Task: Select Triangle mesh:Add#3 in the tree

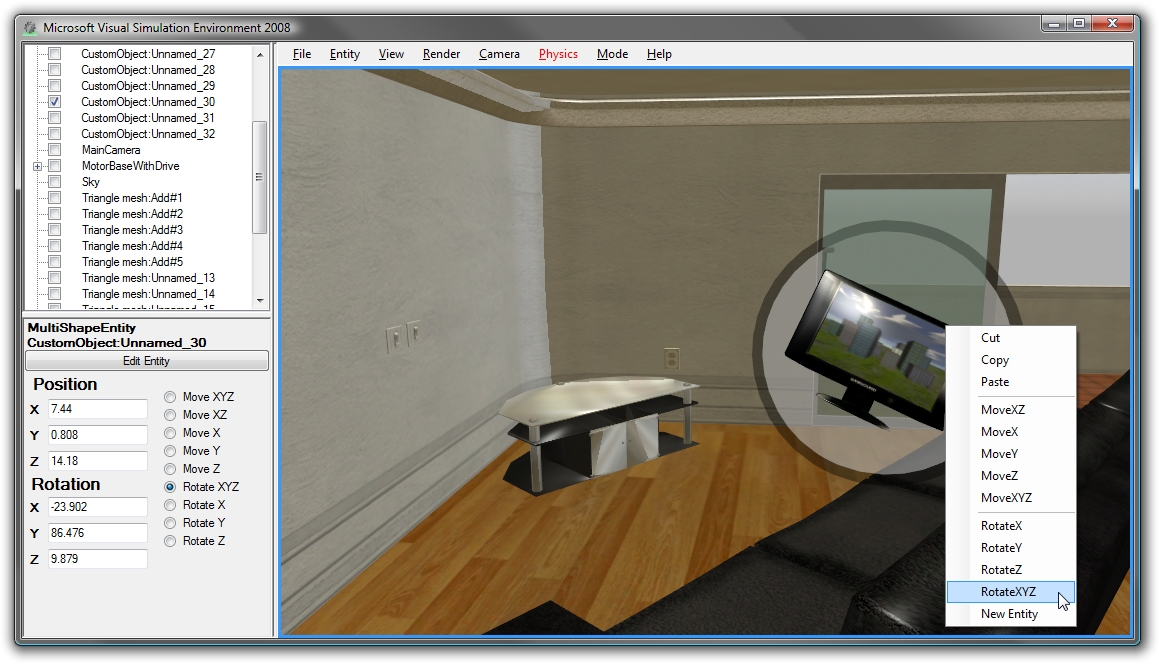Action: [x=132, y=229]
